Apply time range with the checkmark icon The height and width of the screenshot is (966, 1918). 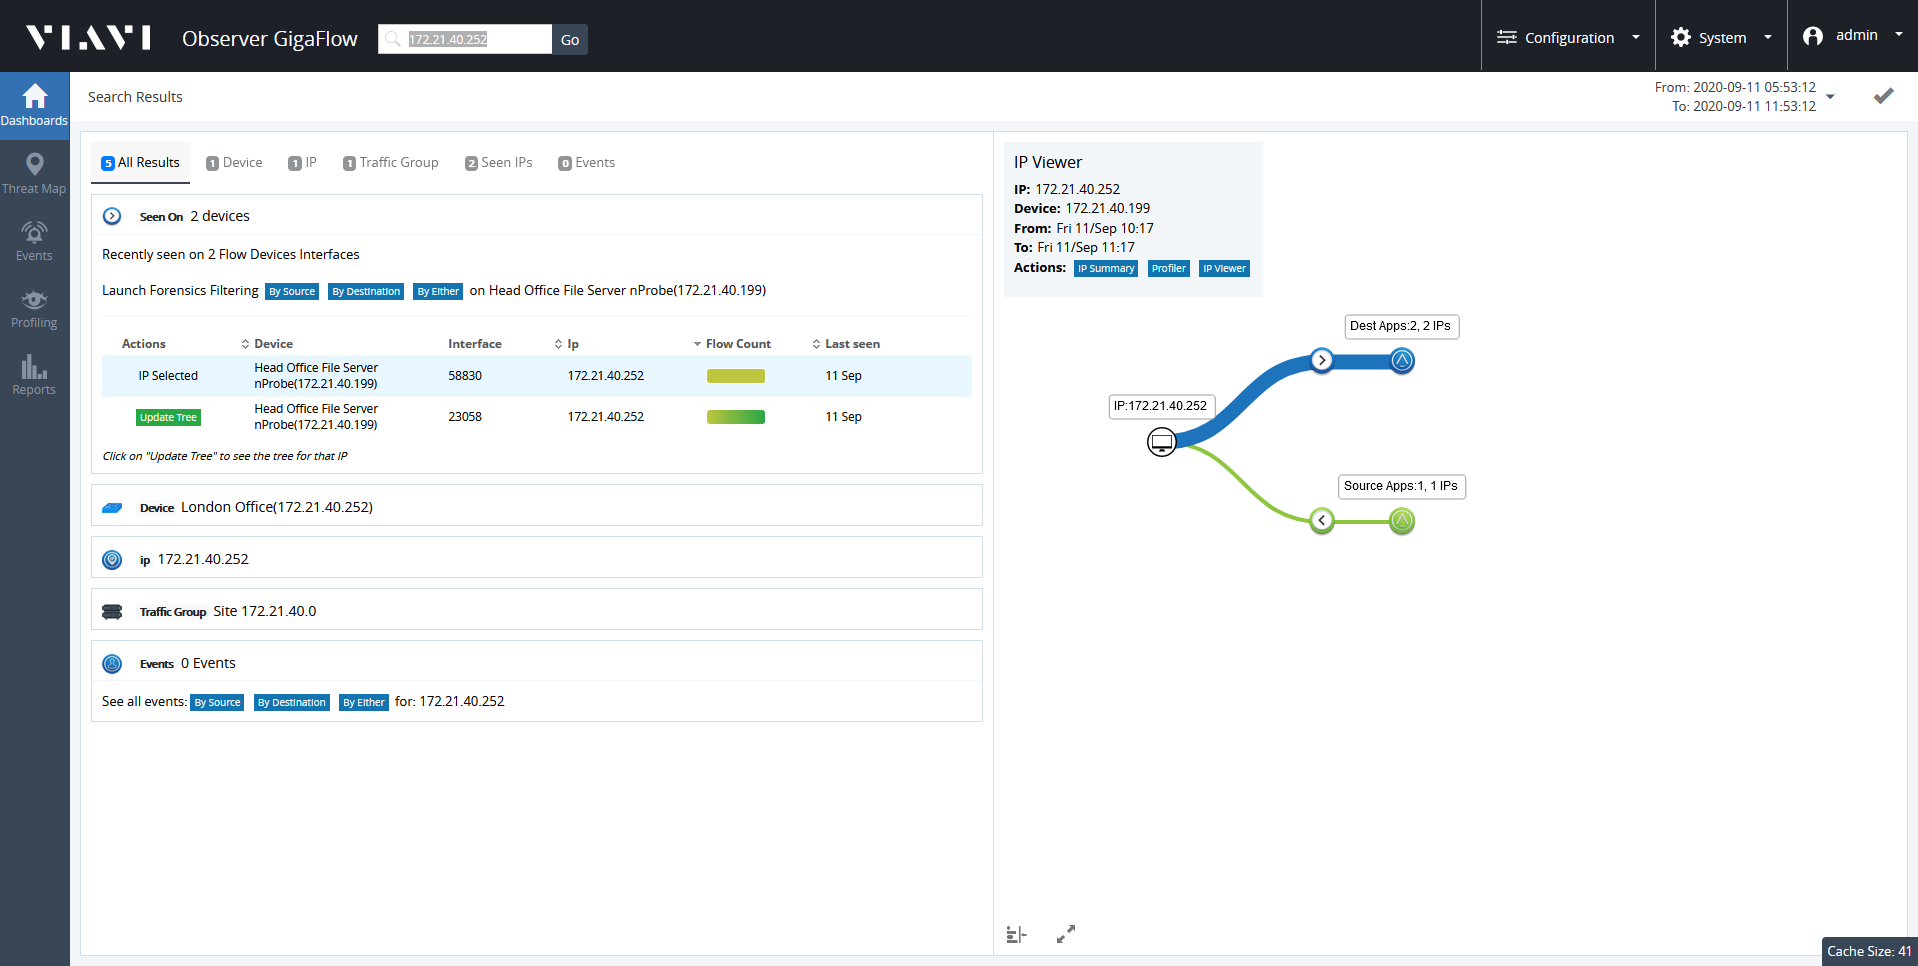click(x=1883, y=96)
